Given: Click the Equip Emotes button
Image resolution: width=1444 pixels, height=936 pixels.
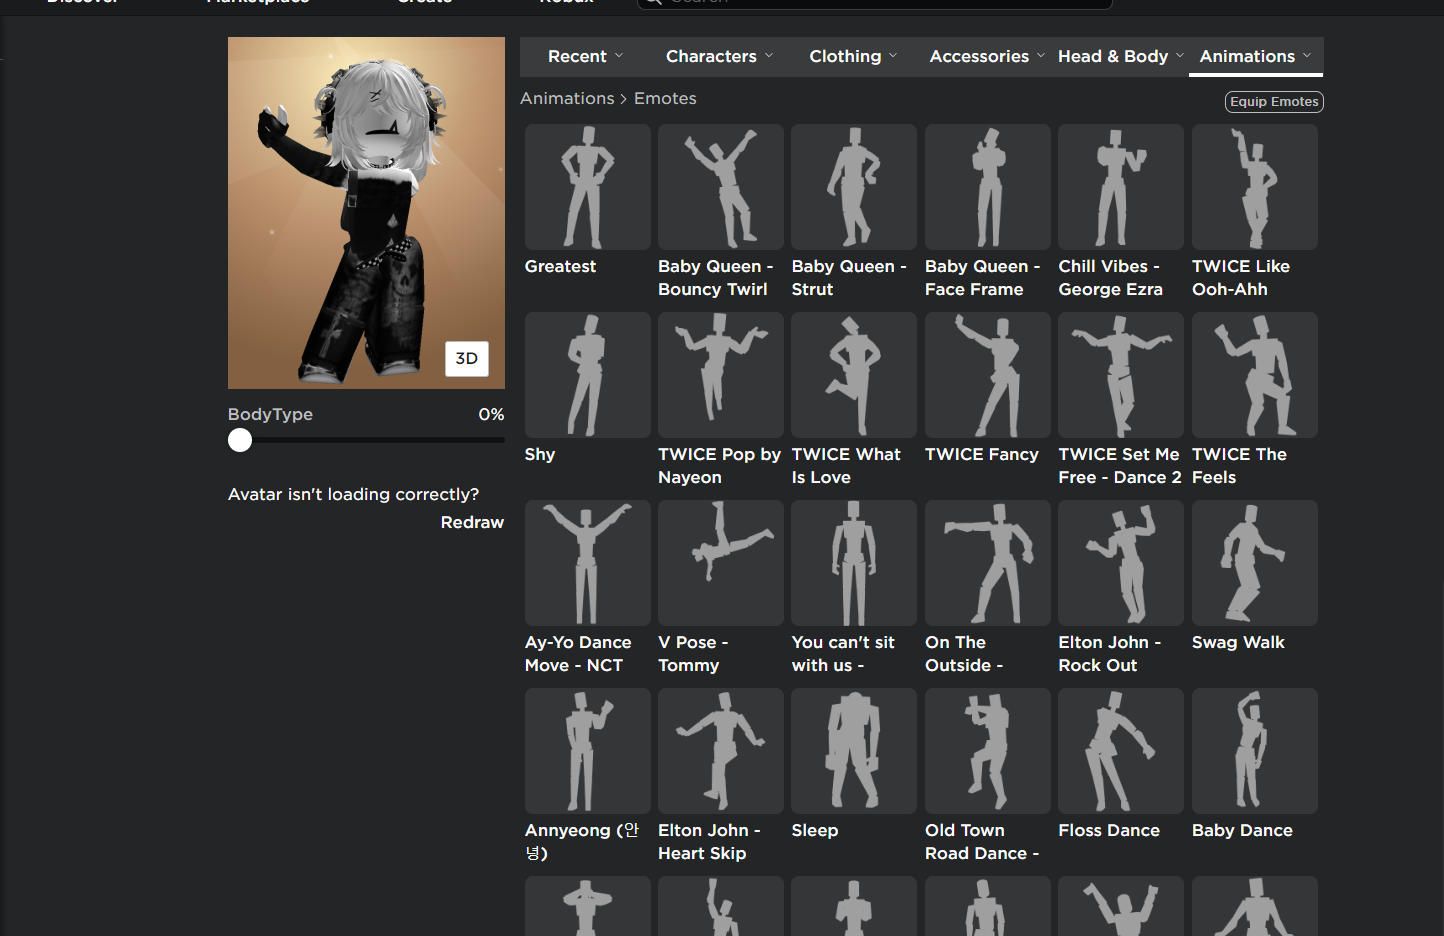Looking at the screenshot, I should [1273, 102].
